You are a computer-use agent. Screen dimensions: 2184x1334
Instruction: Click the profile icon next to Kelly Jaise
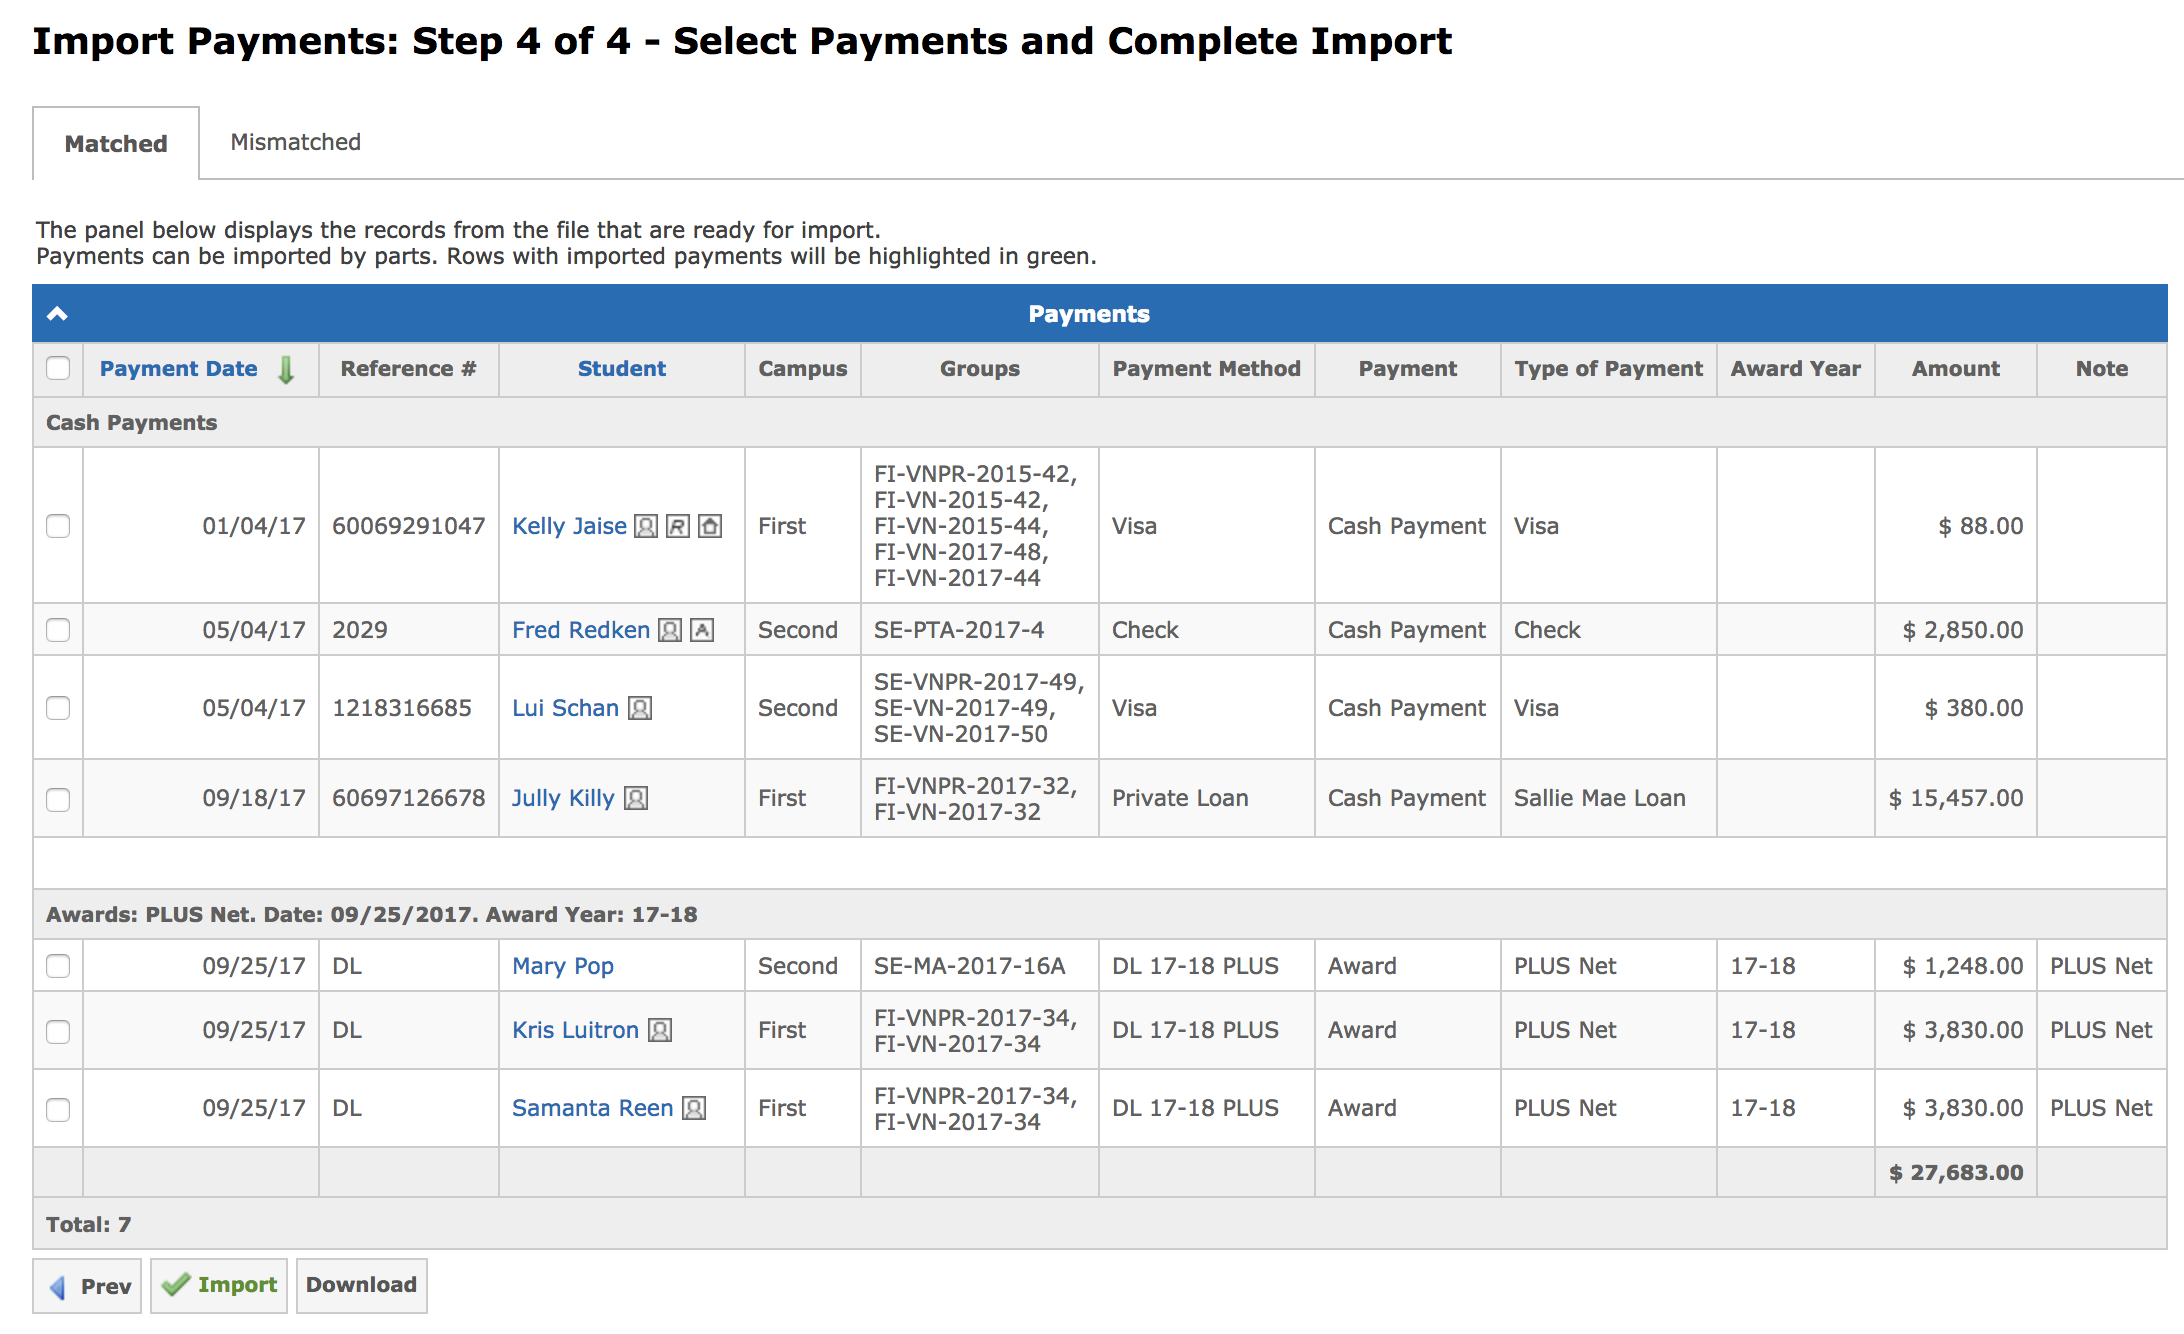coord(646,526)
